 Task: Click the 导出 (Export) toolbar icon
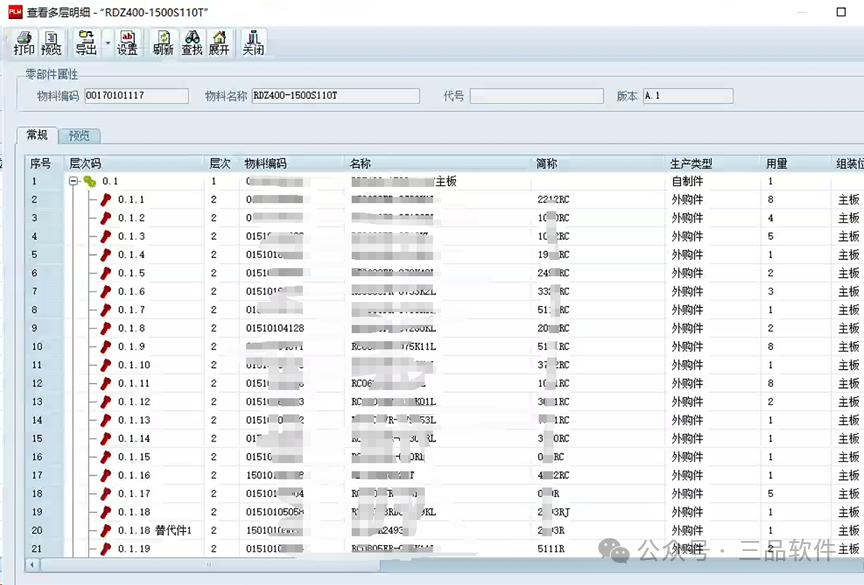click(x=86, y=43)
